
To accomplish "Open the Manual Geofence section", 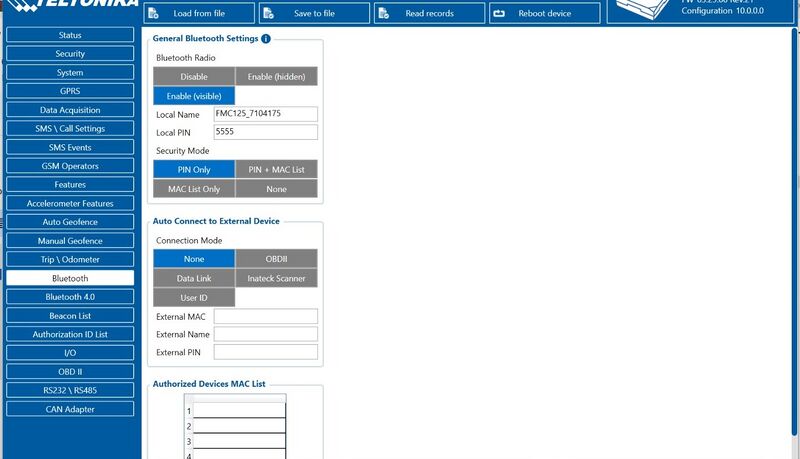I will pyautogui.click(x=70, y=240).
